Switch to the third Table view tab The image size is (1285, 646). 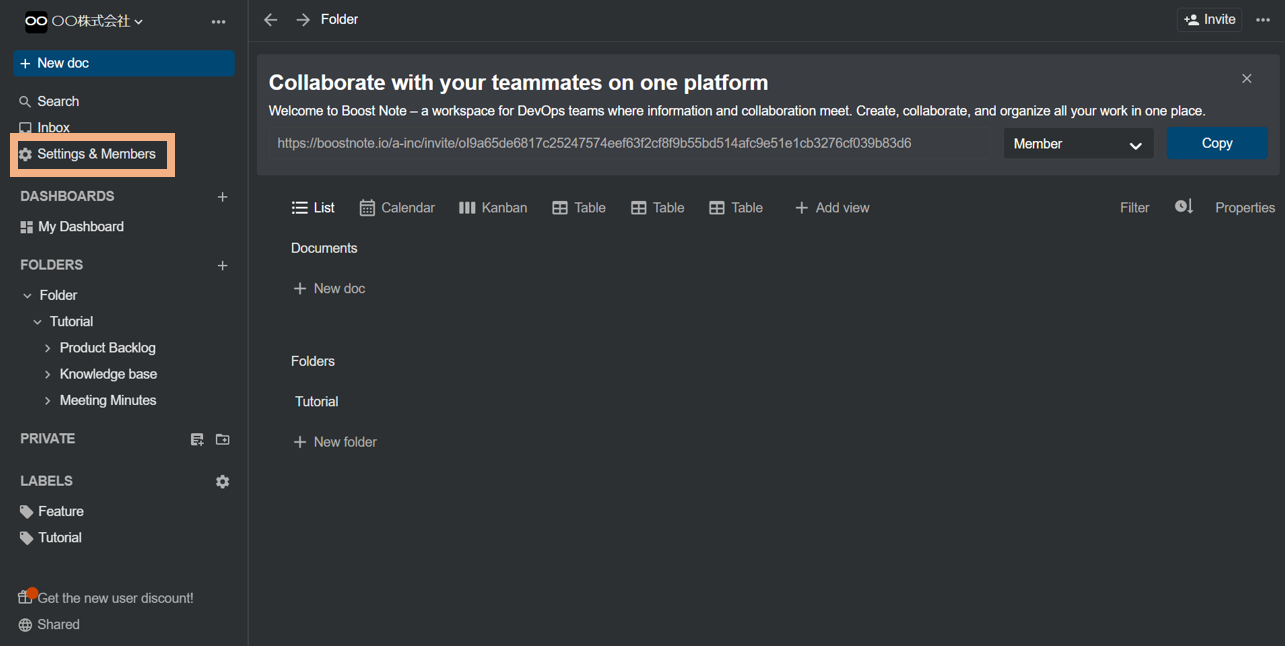[736, 208]
